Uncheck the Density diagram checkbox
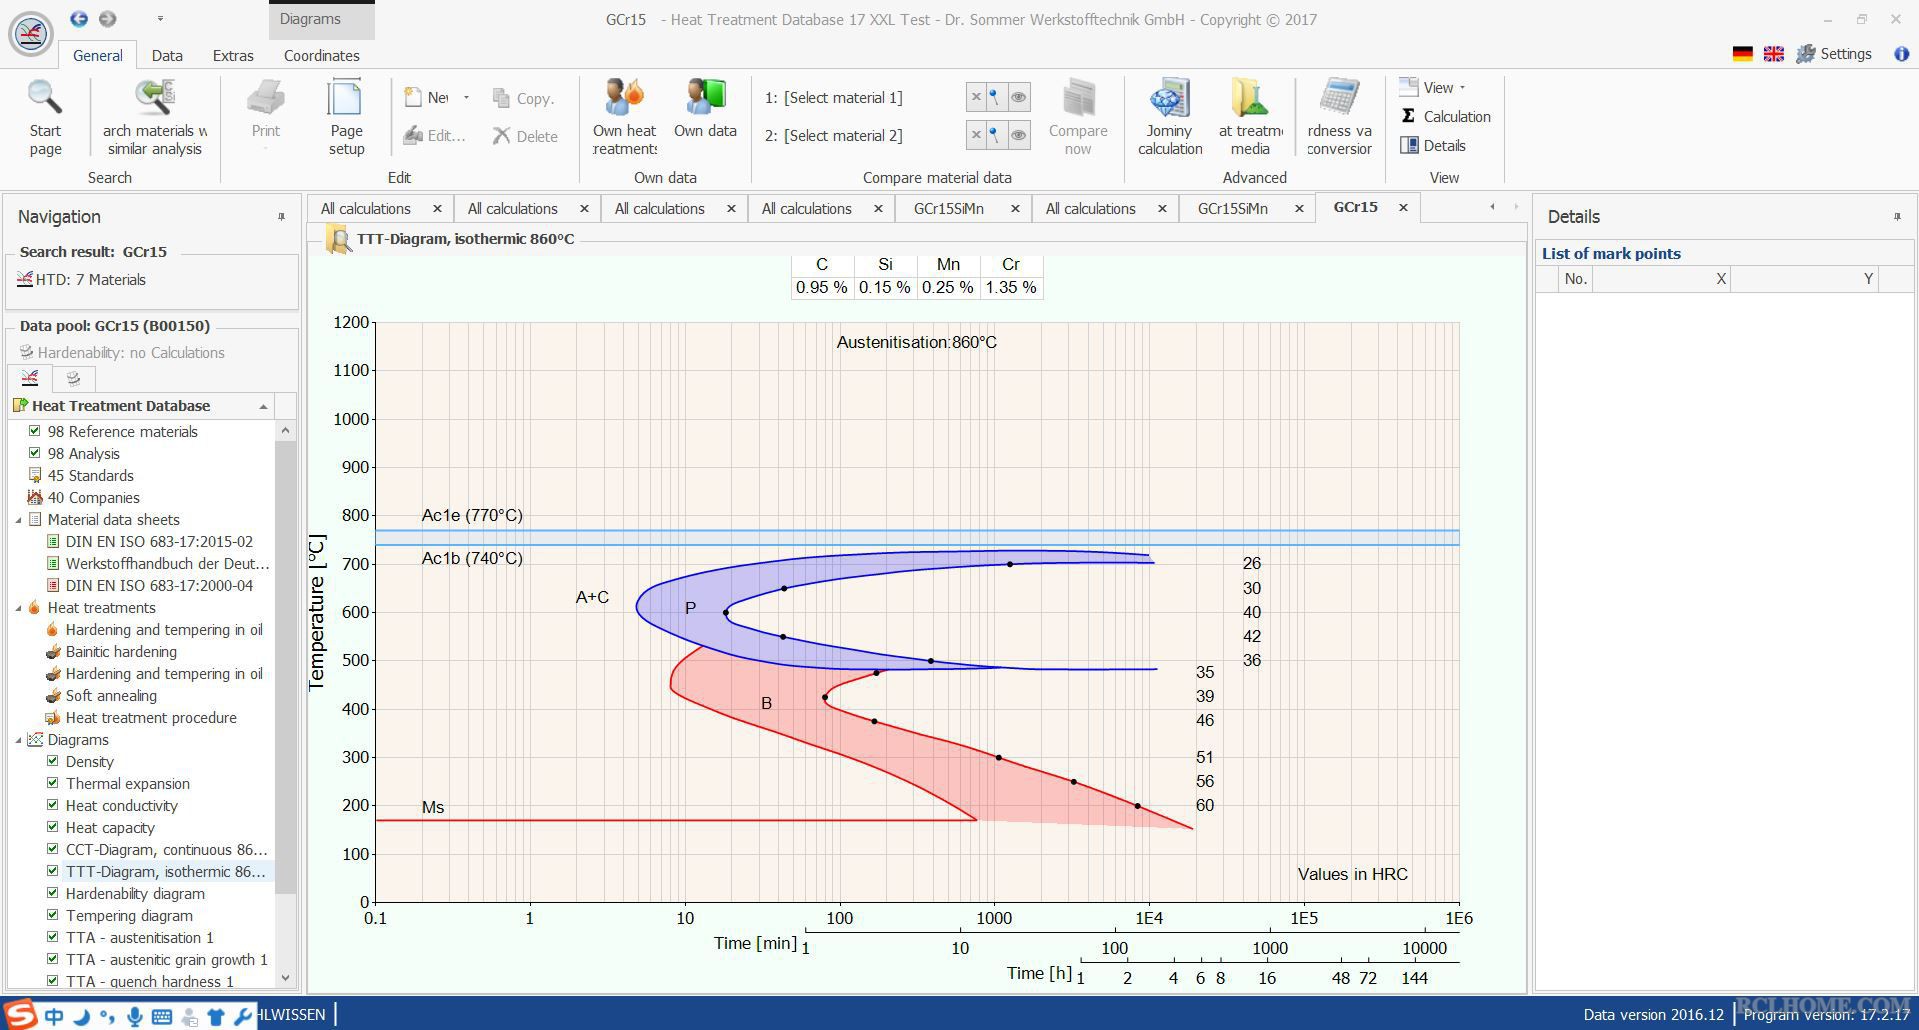The image size is (1919, 1030). pos(53,761)
